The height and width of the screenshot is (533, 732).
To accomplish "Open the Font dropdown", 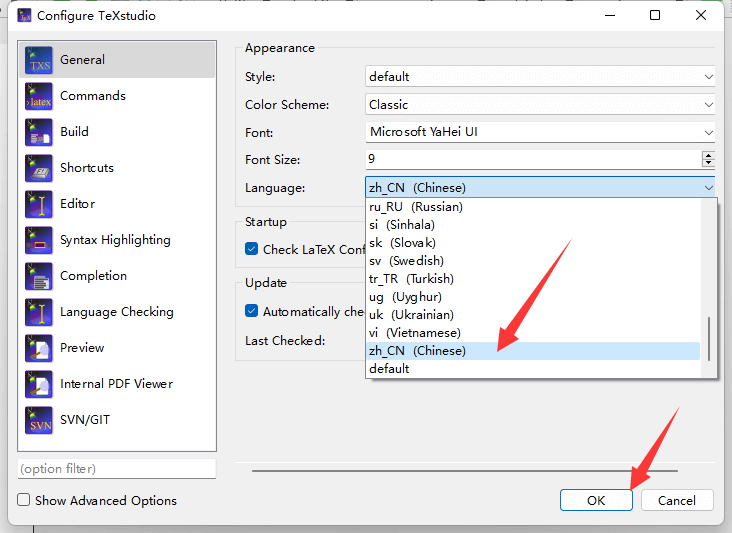I will (x=540, y=132).
